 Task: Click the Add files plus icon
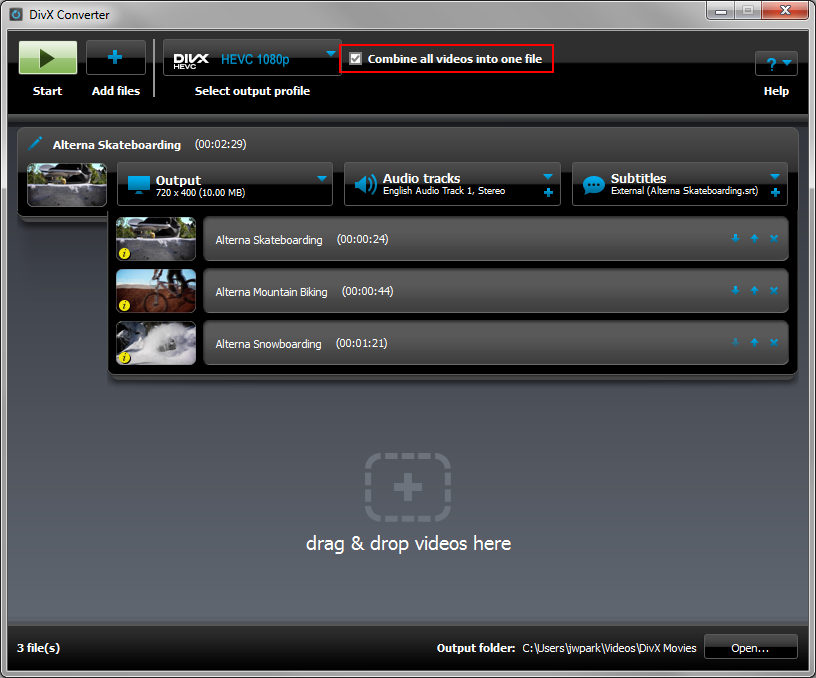point(115,57)
